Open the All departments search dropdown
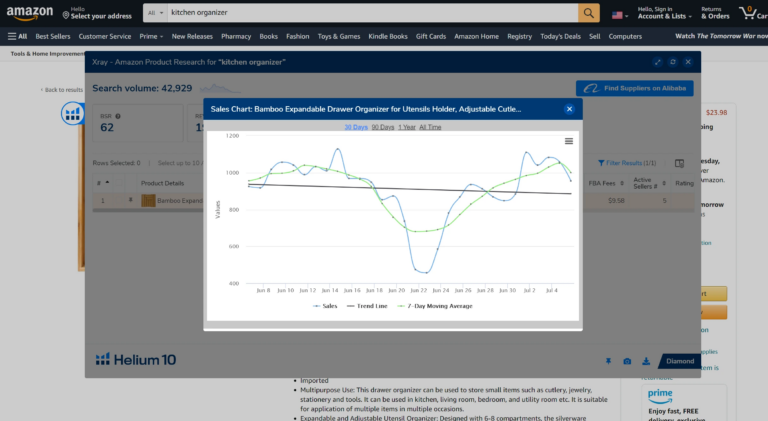Viewport: 768px width, 421px height. pos(156,13)
